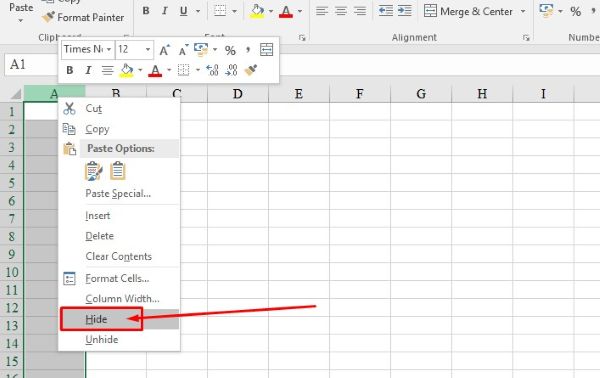This screenshot has width=600, height=378.
Task: Click Format Painter in the ribbon Clipboard group
Action: click(83, 17)
